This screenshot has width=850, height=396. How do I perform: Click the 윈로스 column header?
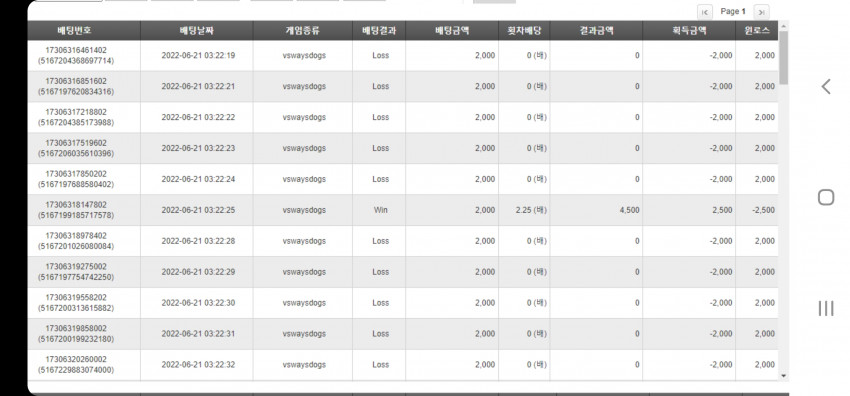[x=757, y=31]
